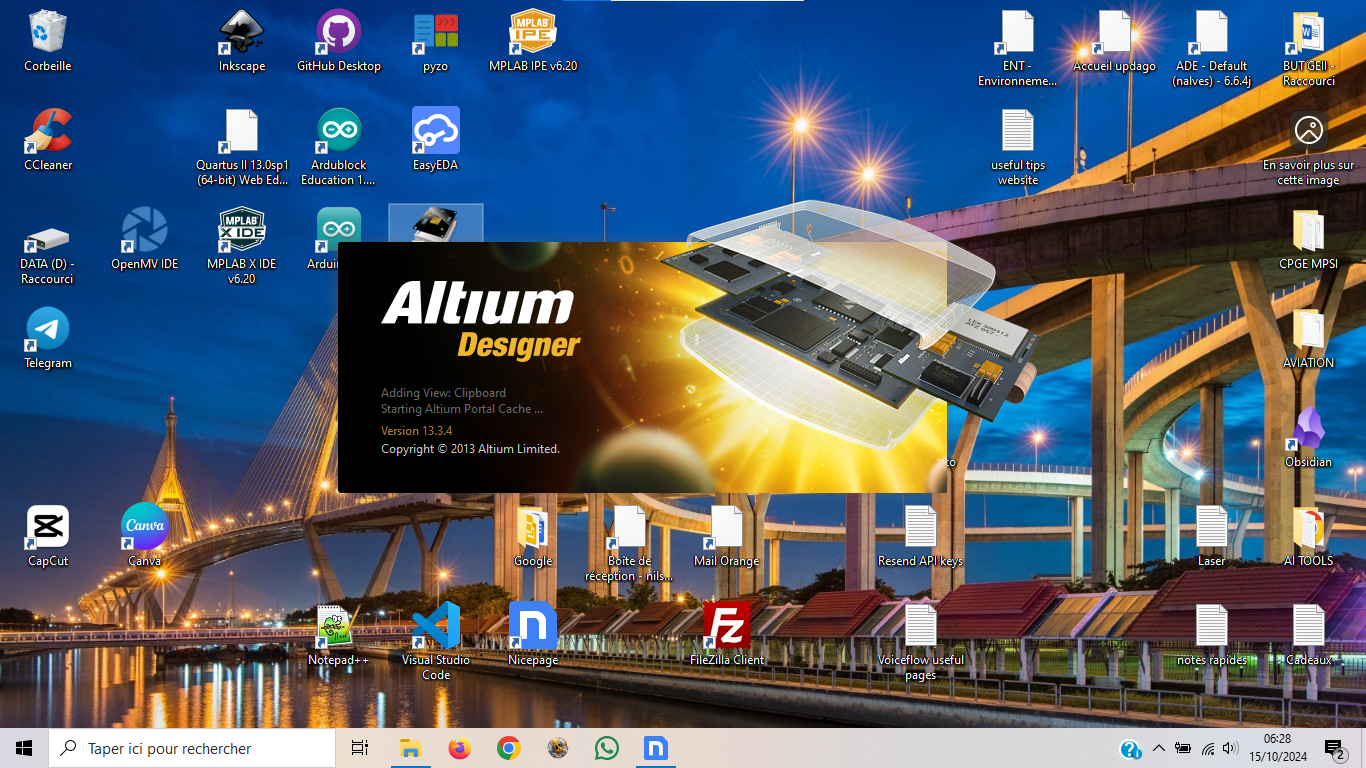Open the volume control in tray
The height and width of the screenshot is (768, 1366).
pyautogui.click(x=1230, y=748)
